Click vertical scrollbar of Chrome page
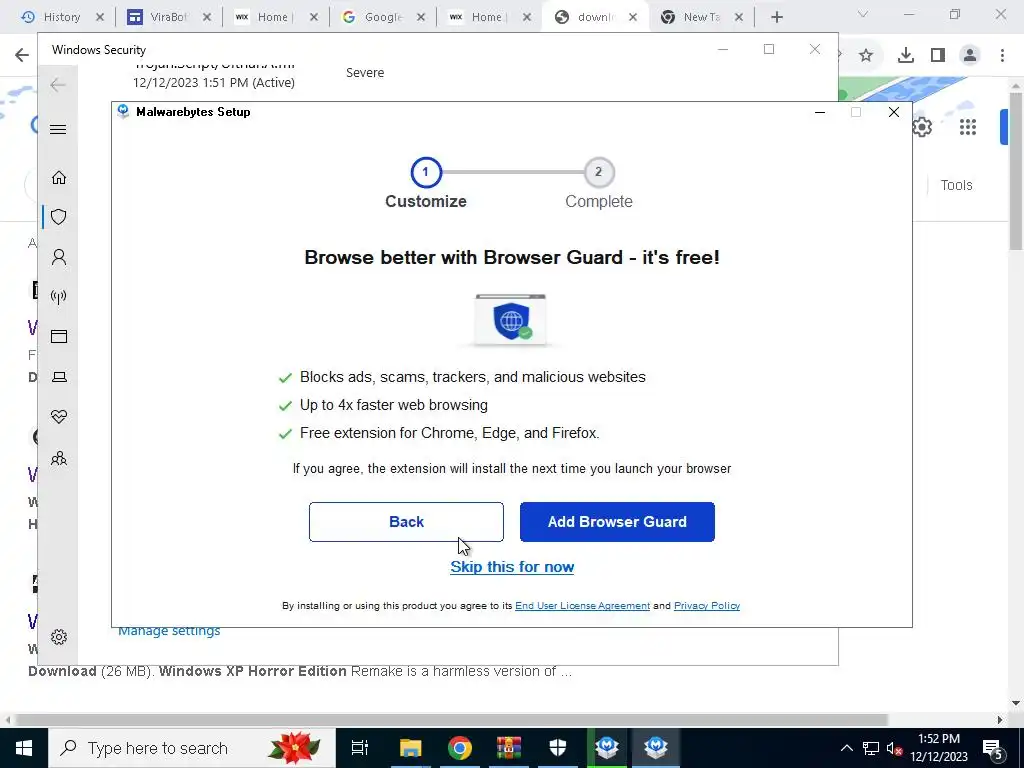This screenshot has width=1024, height=768. point(1016,171)
